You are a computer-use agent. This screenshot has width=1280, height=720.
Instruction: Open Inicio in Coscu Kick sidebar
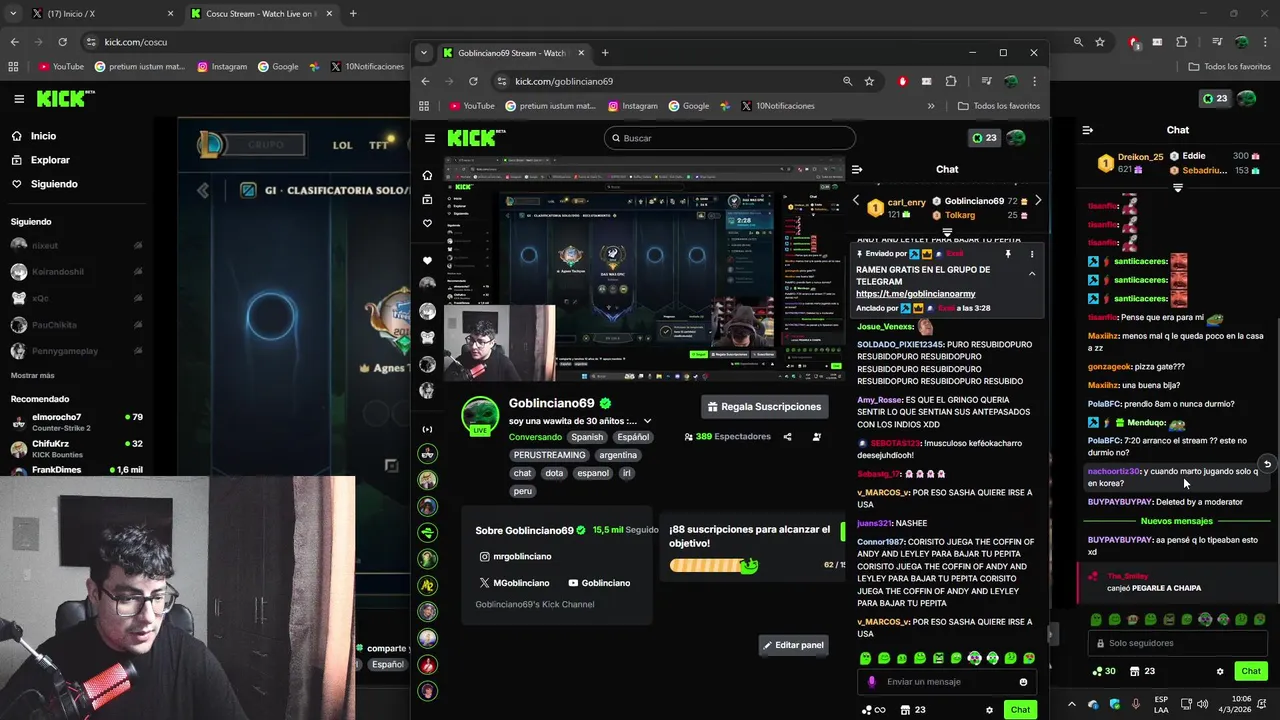point(34,136)
